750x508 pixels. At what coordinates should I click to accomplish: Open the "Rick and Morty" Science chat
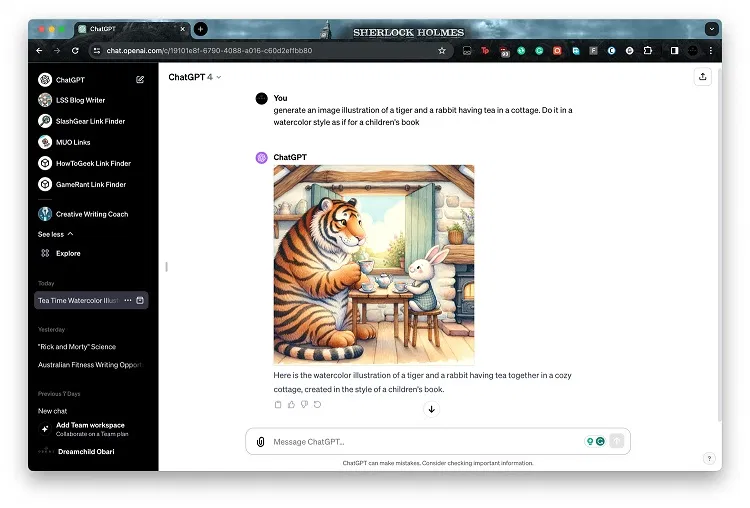click(x=77, y=347)
